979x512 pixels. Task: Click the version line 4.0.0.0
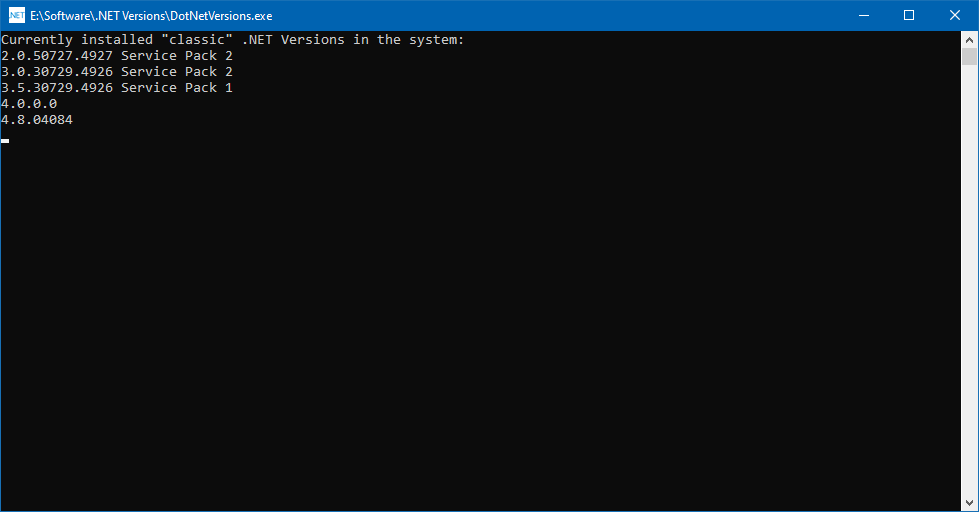tap(29, 104)
